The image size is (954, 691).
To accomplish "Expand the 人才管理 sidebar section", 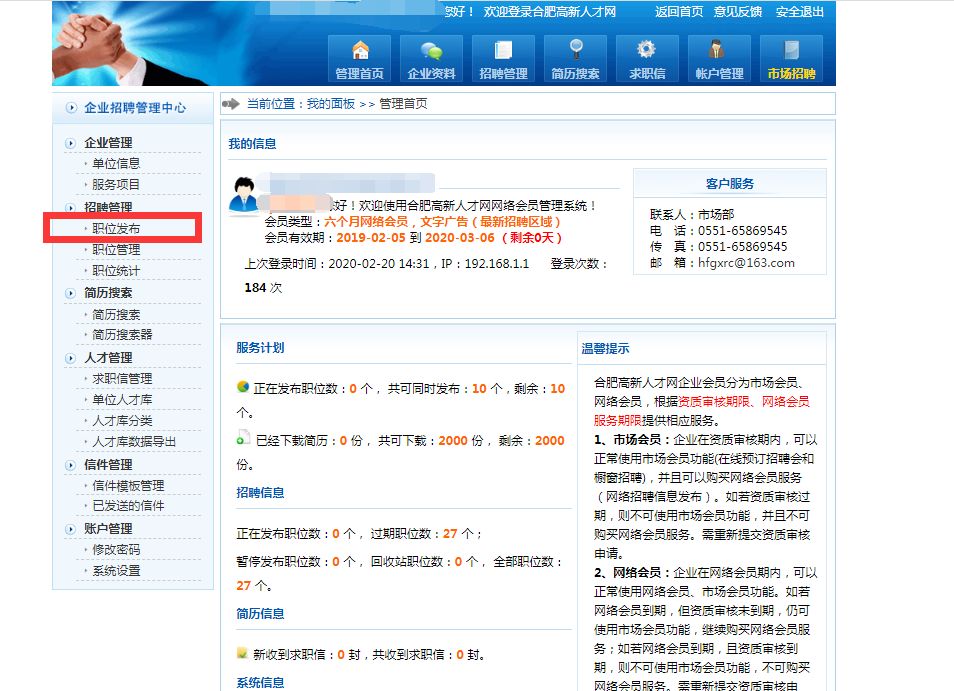I will (107, 358).
